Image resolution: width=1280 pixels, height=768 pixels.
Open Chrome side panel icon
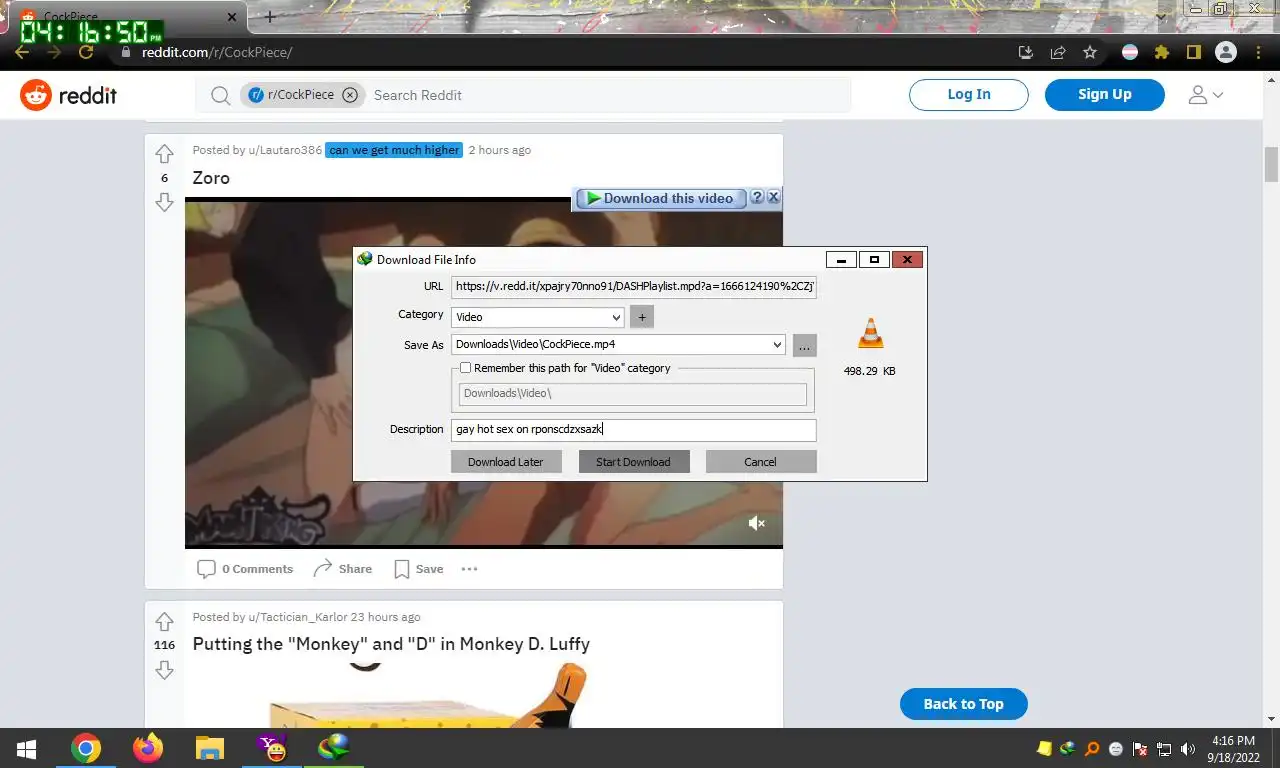1193,52
